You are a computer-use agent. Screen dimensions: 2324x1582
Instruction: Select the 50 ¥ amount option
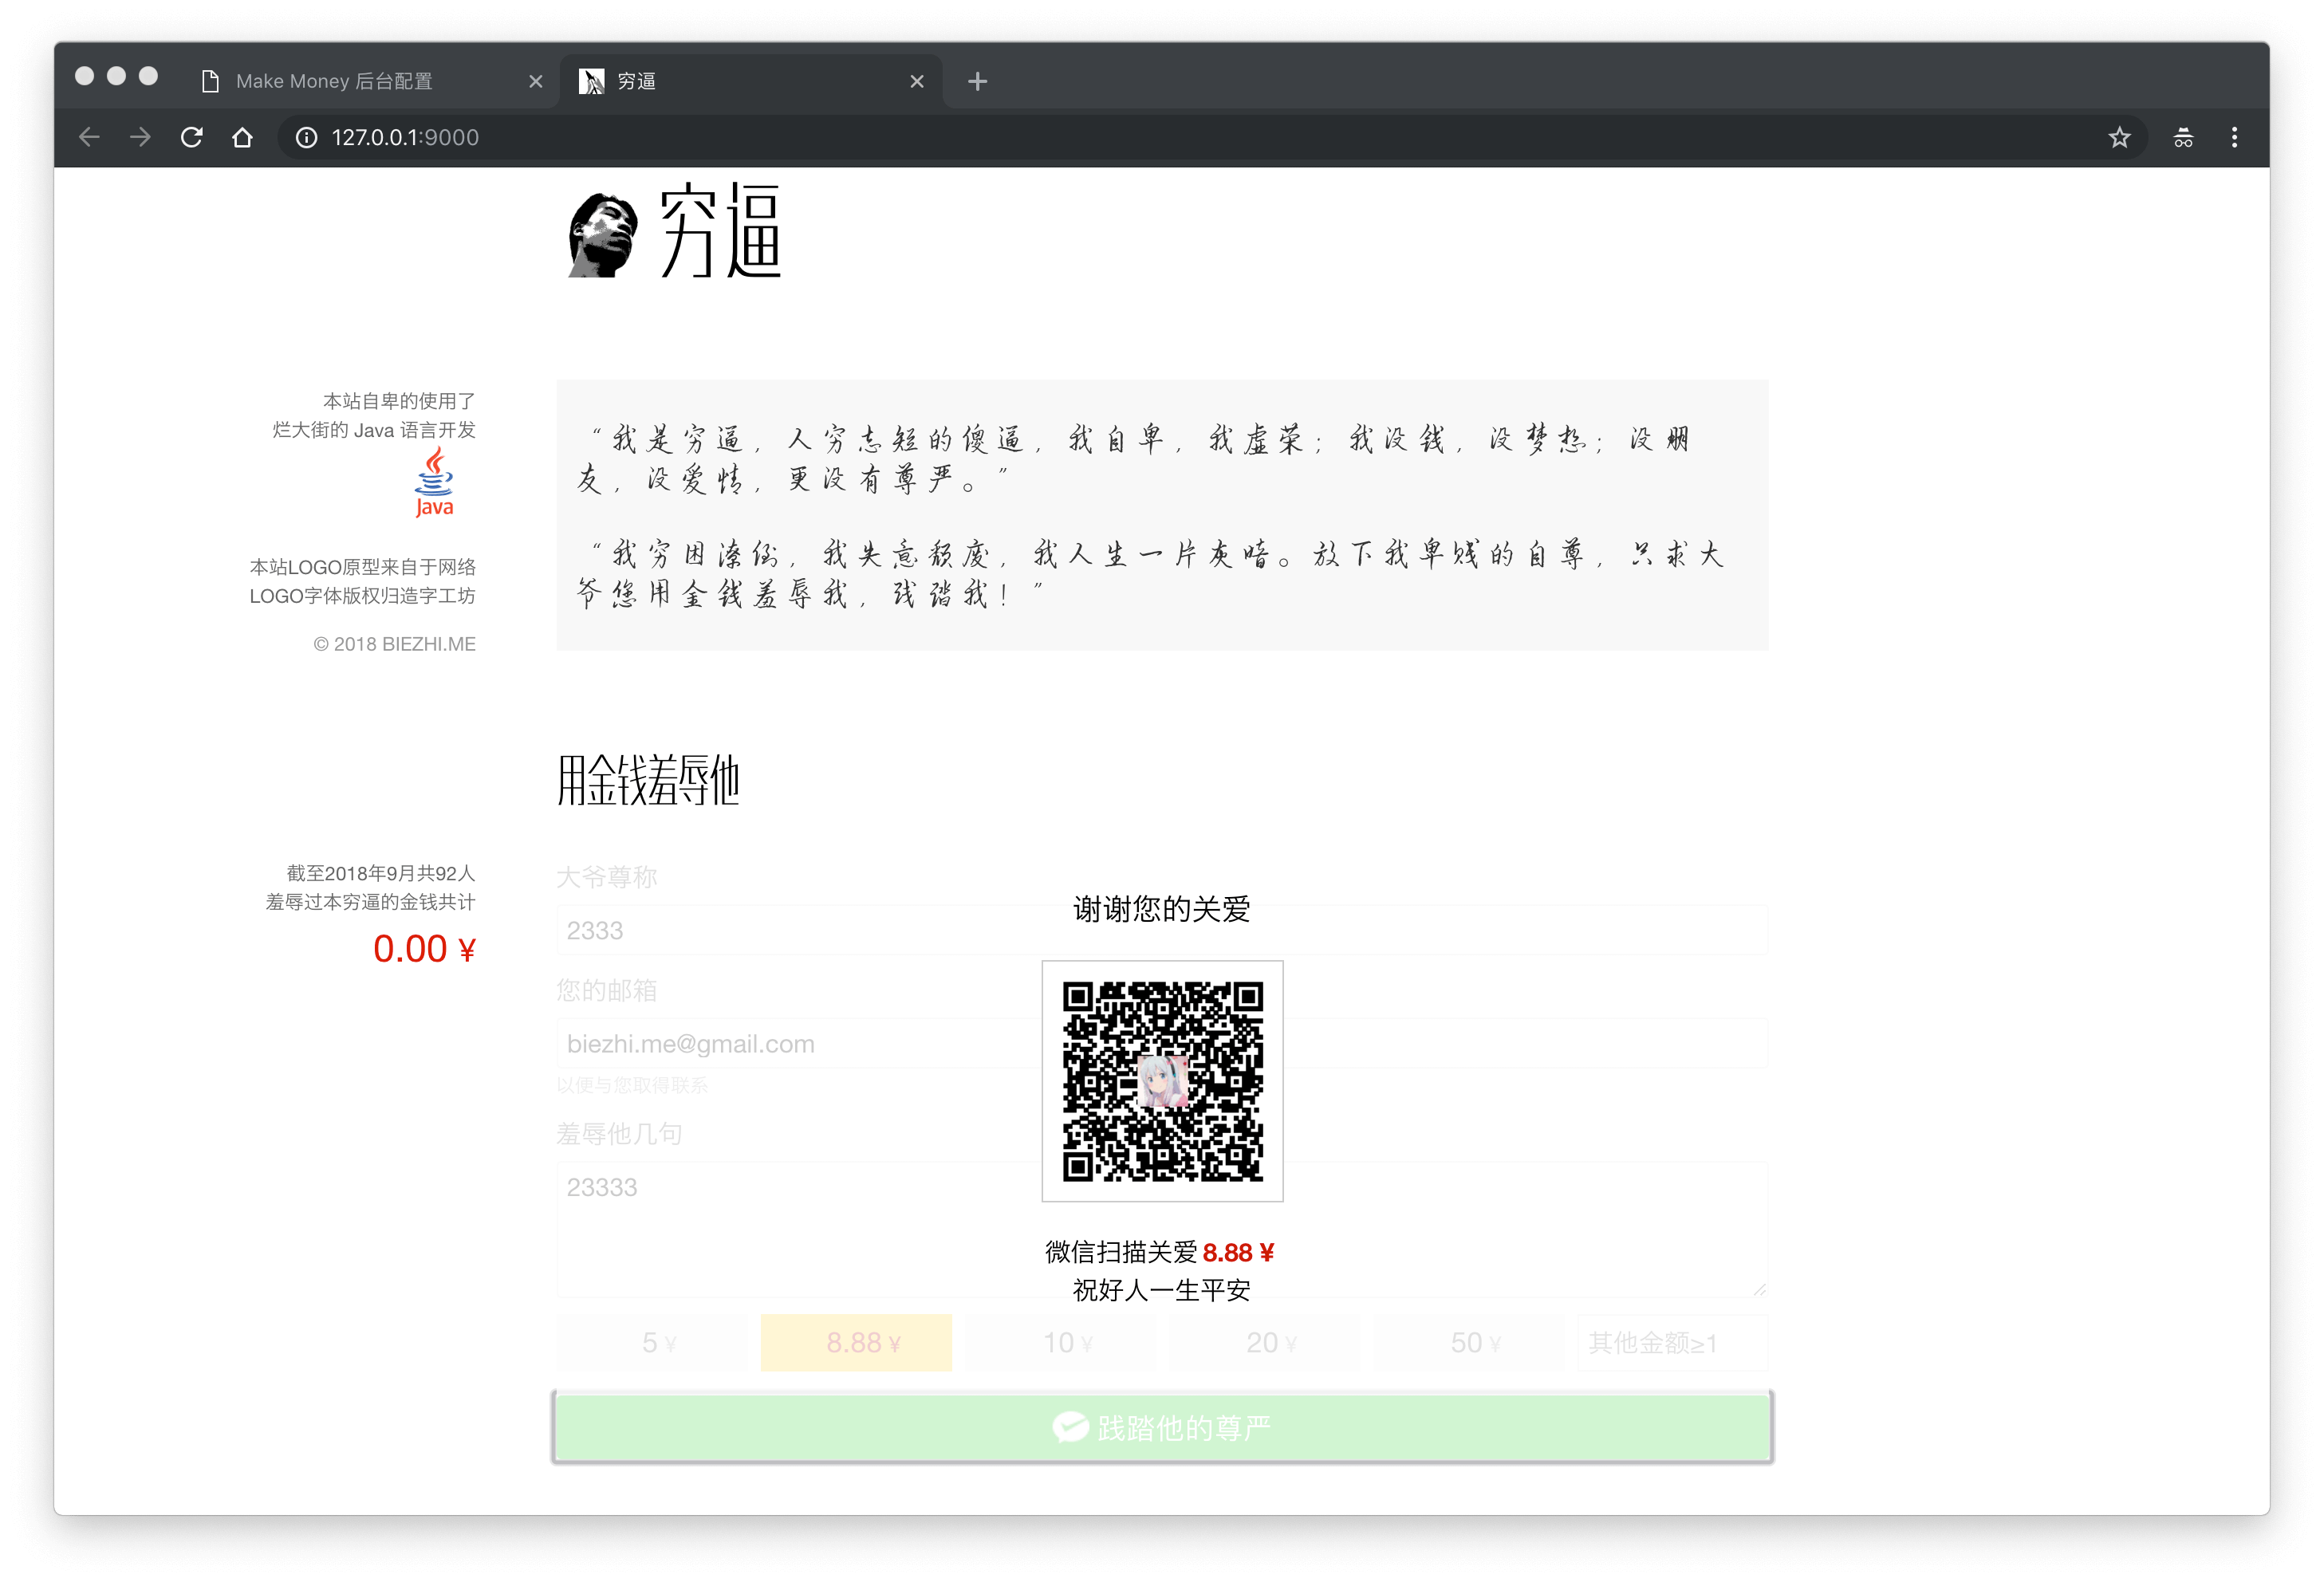(1469, 1342)
